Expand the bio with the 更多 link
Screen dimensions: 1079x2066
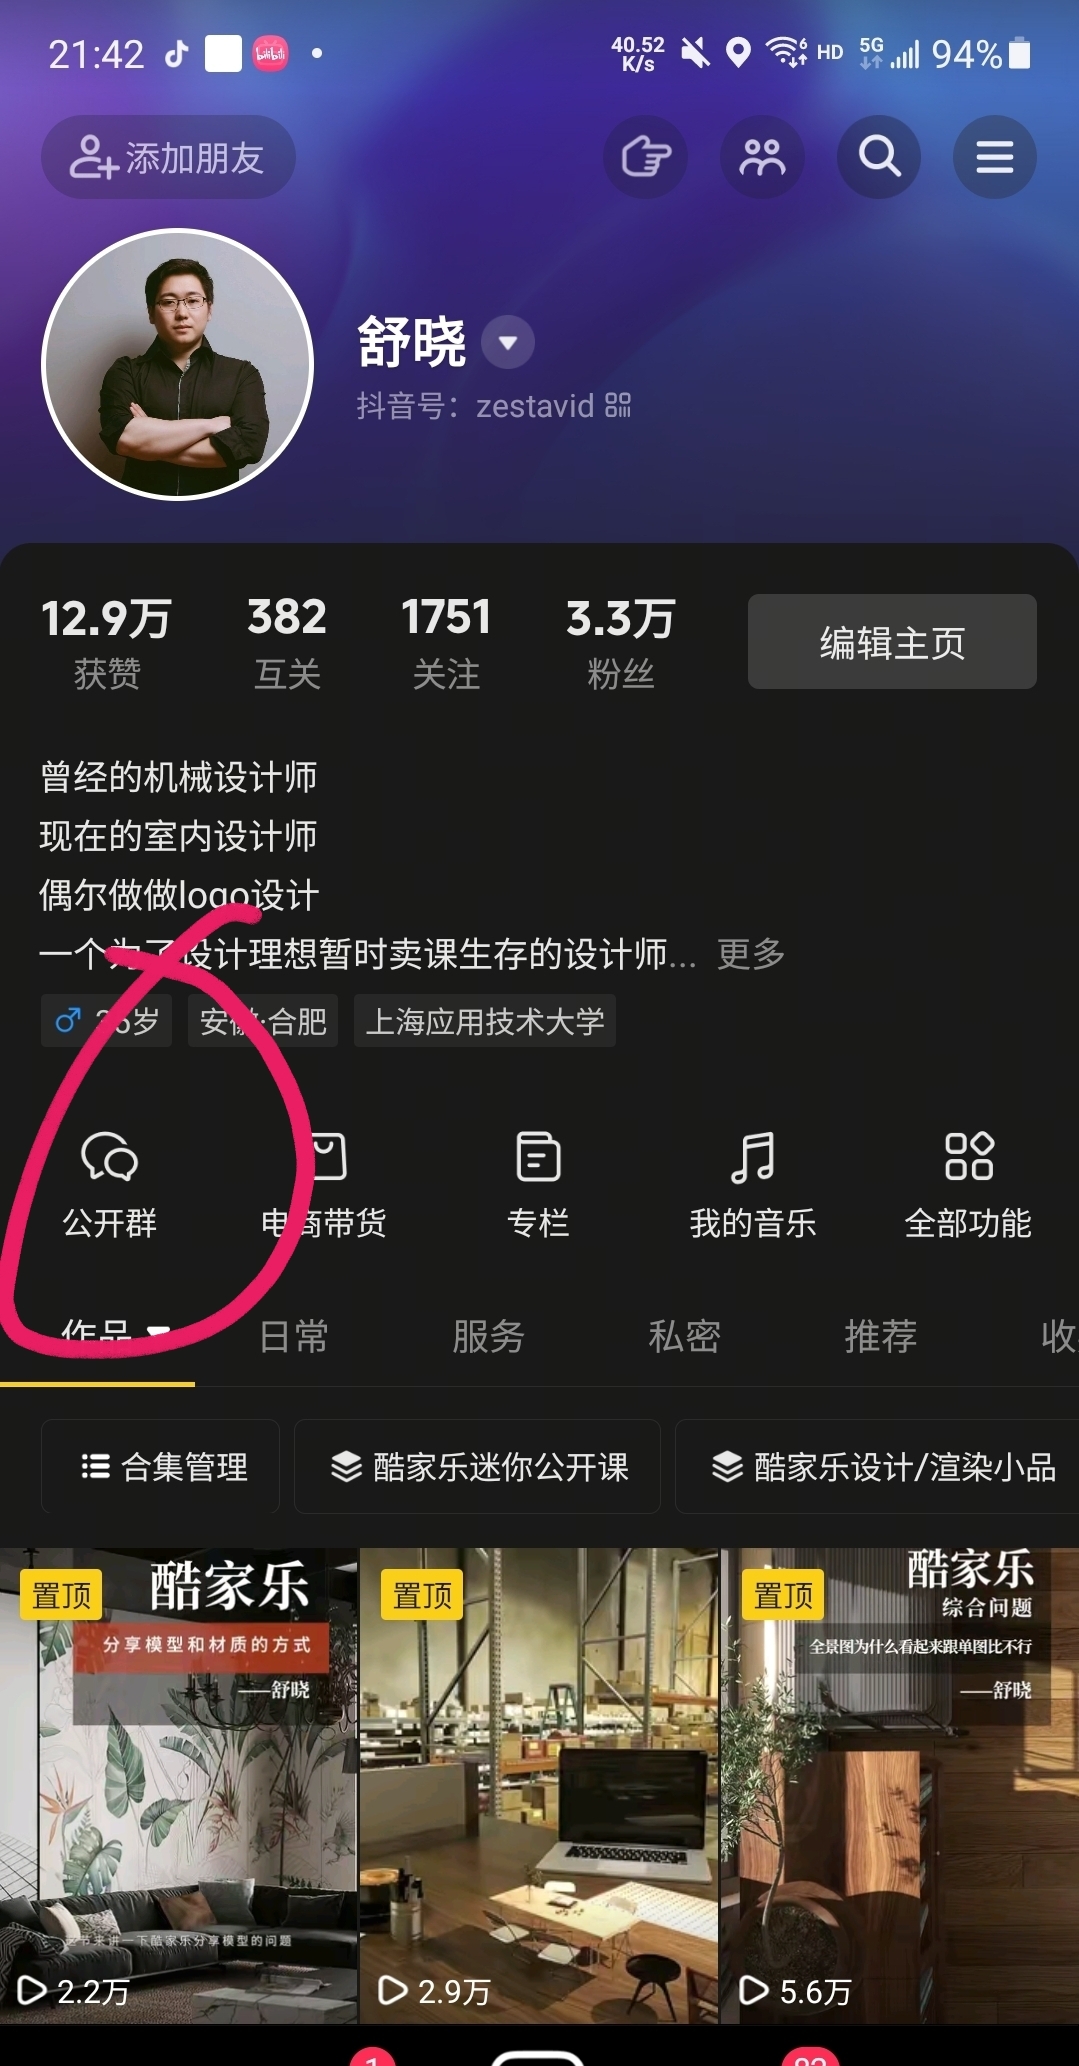(x=751, y=954)
